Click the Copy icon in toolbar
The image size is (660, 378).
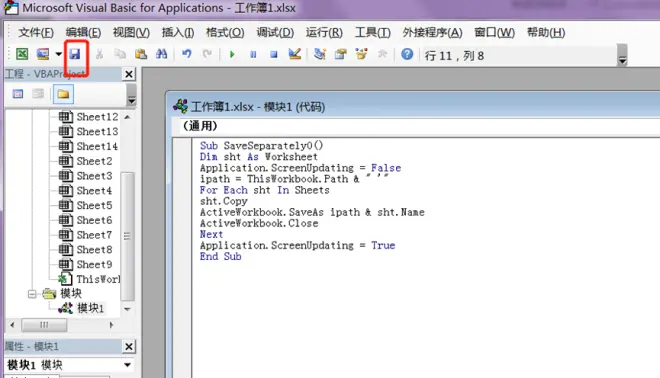tap(120, 54)
